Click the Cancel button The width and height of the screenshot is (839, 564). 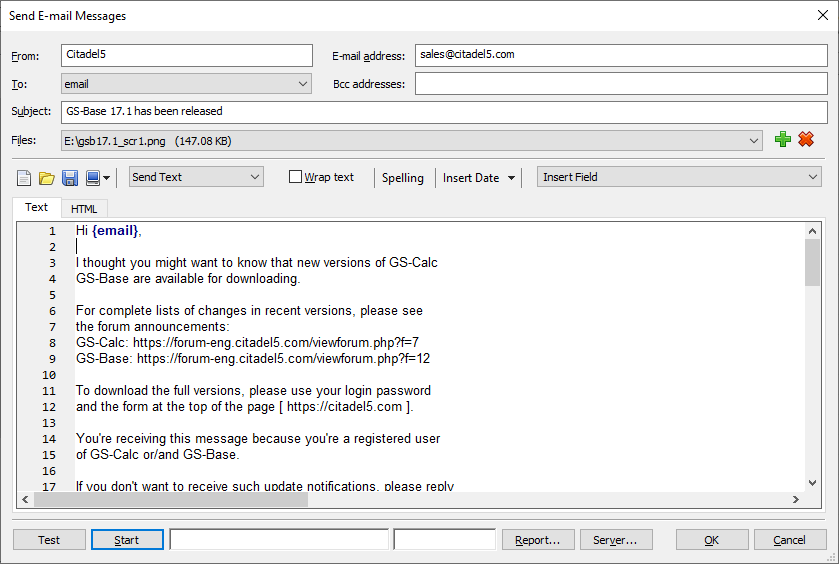point(790,540)
